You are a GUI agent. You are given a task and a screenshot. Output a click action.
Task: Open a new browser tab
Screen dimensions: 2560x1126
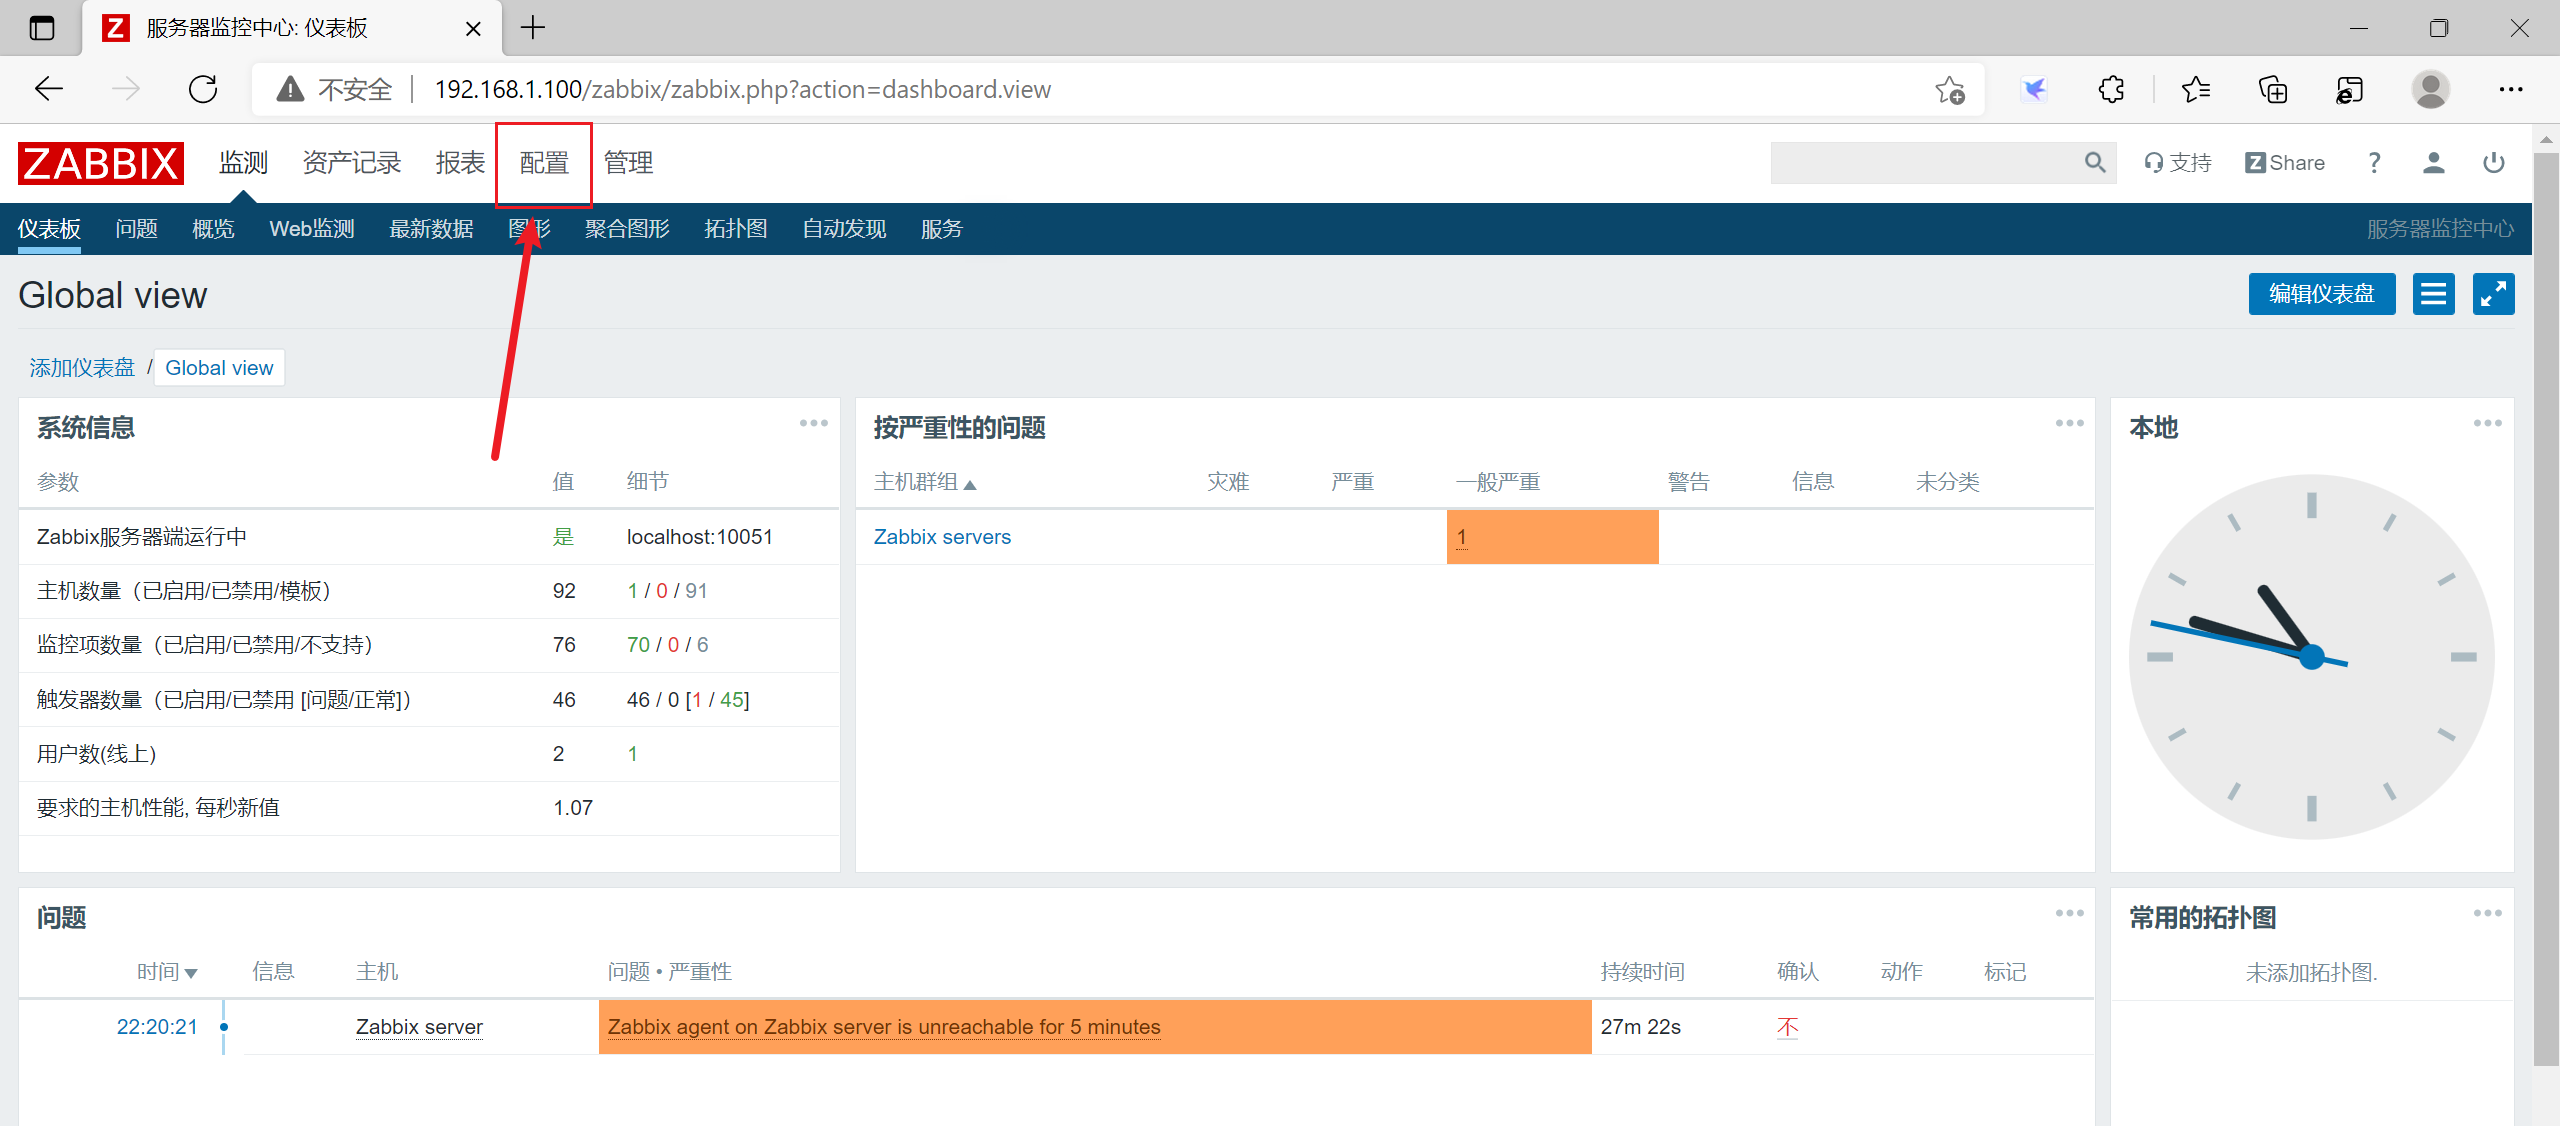pos(533,28)
